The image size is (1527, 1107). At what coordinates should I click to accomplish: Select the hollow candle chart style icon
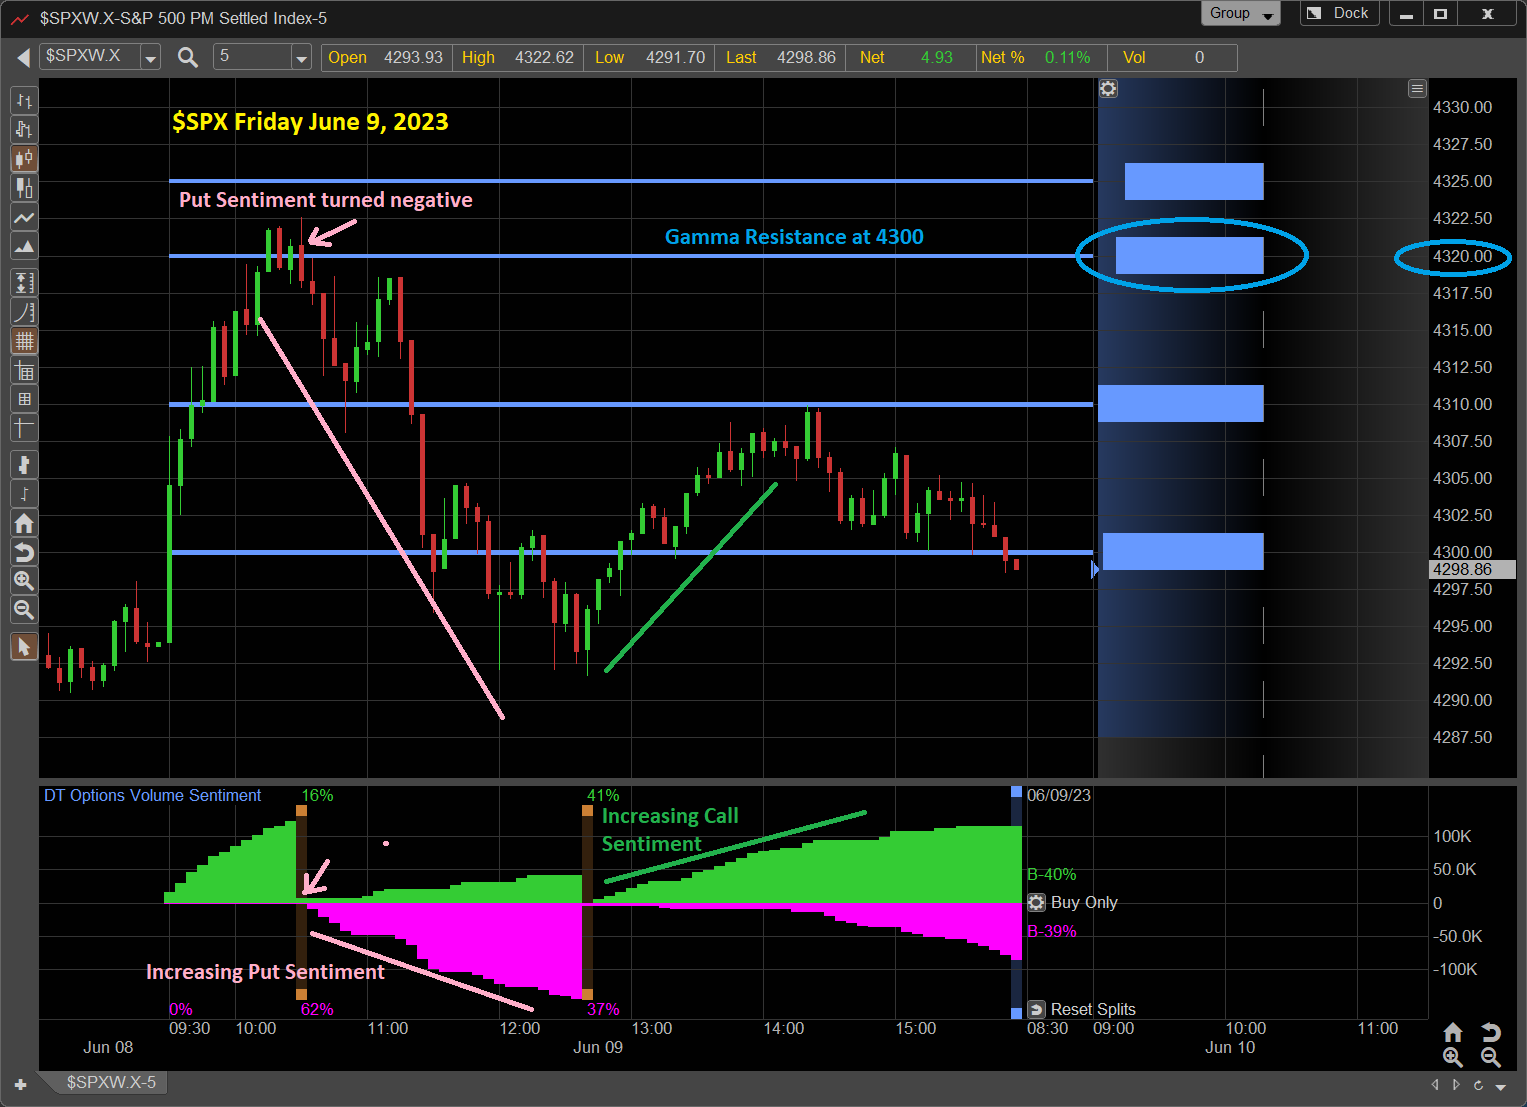(x=24, y=187)
